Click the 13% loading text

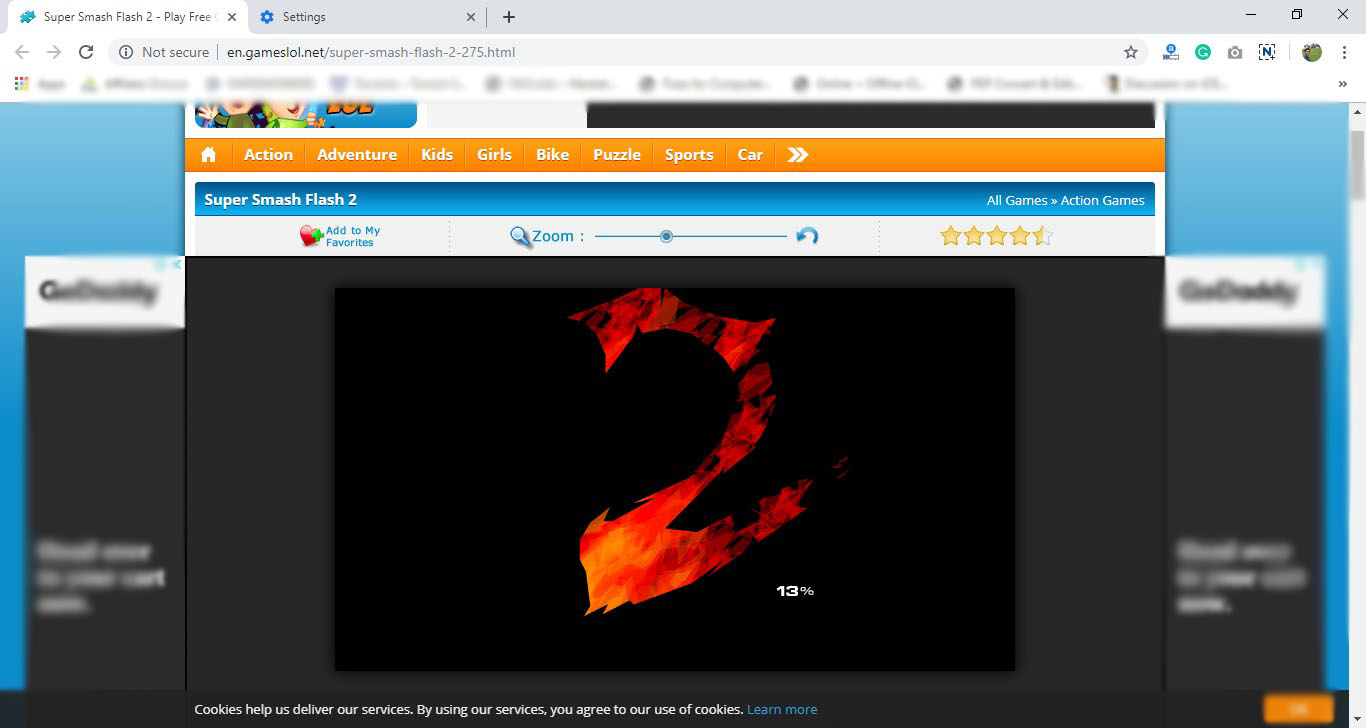pos(795,591)
